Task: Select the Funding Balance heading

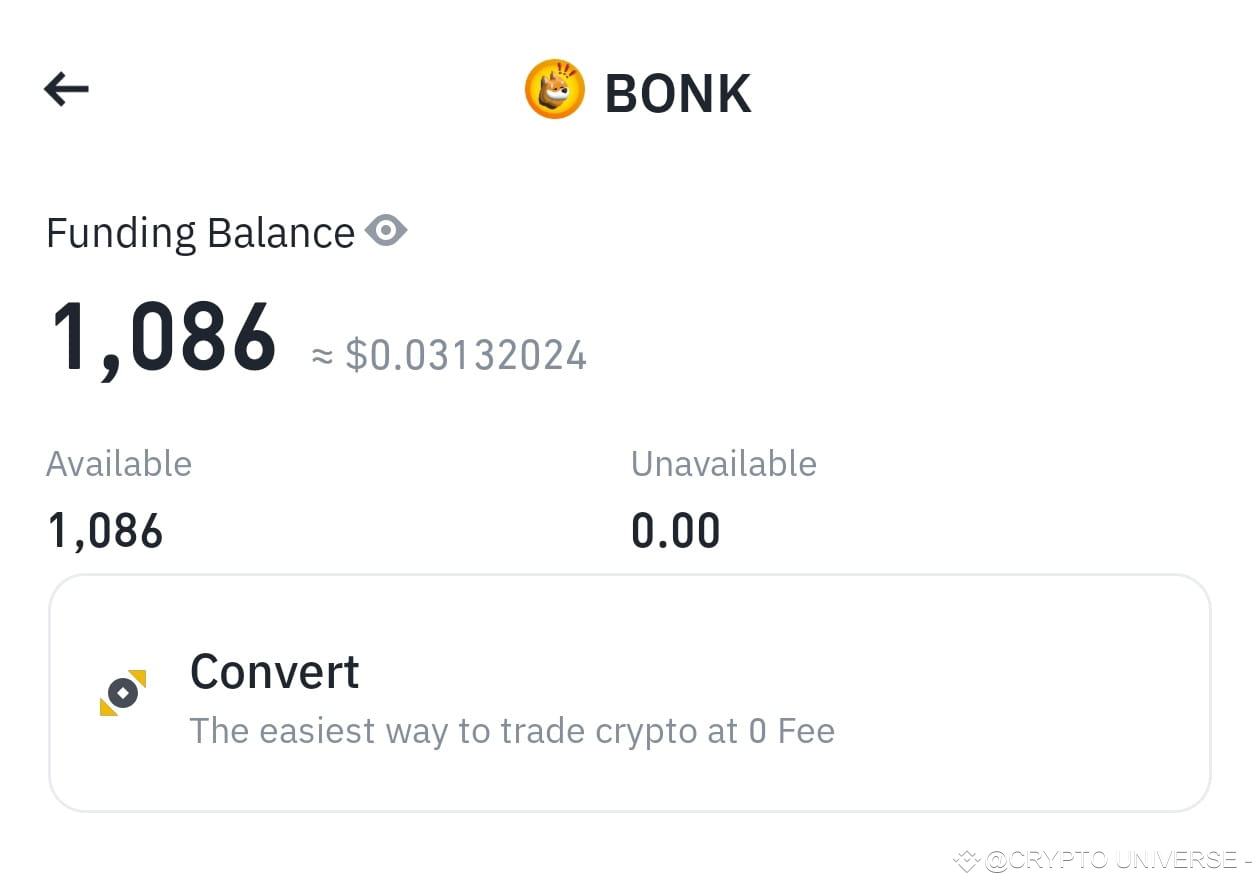Action: (199, 231)
